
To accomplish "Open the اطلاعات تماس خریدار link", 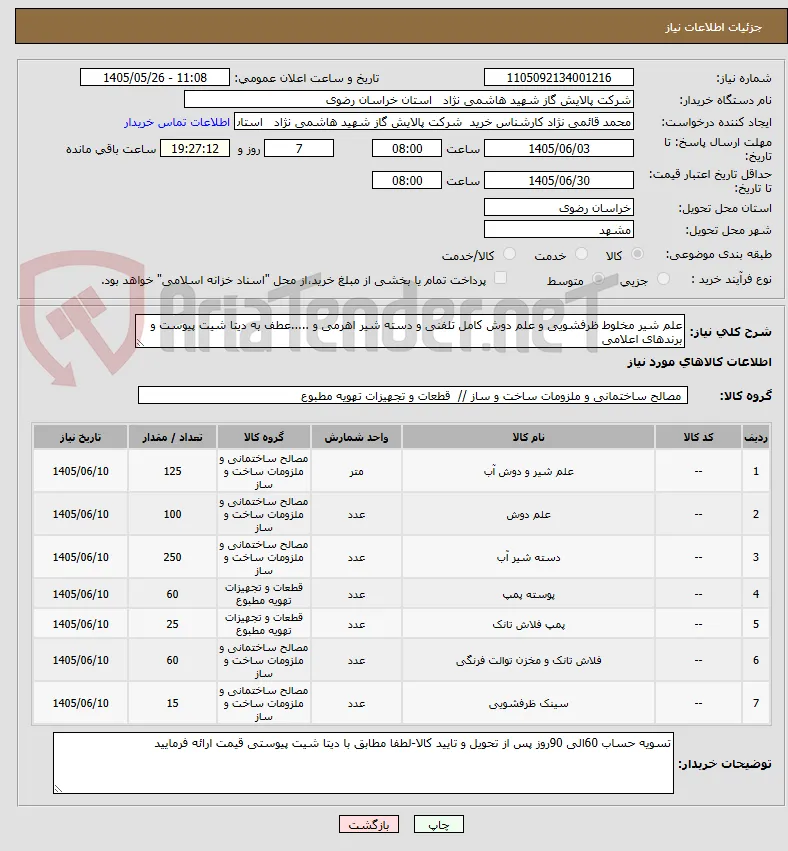I will click(x=177, y=123).
